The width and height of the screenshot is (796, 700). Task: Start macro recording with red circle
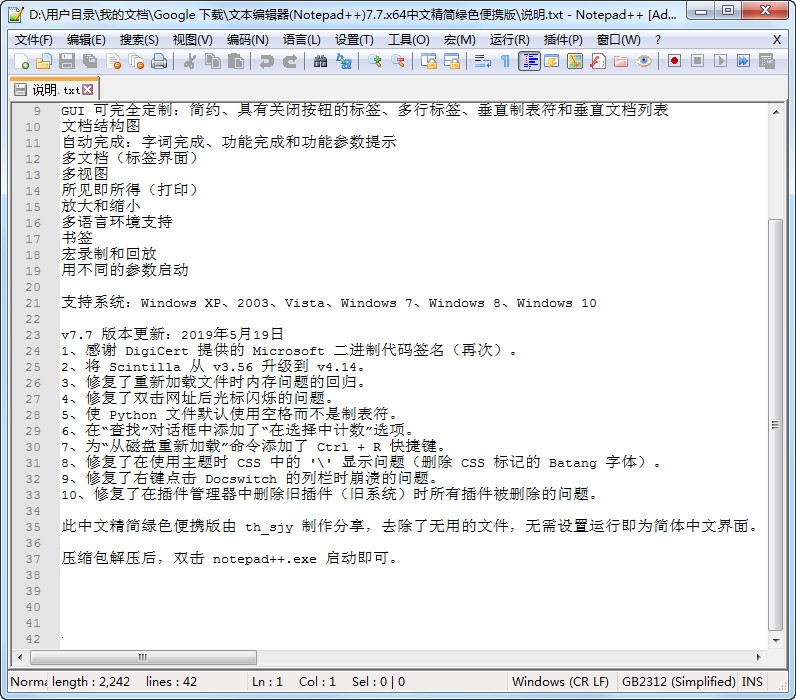pyautogui.click(x=674, y=61)
